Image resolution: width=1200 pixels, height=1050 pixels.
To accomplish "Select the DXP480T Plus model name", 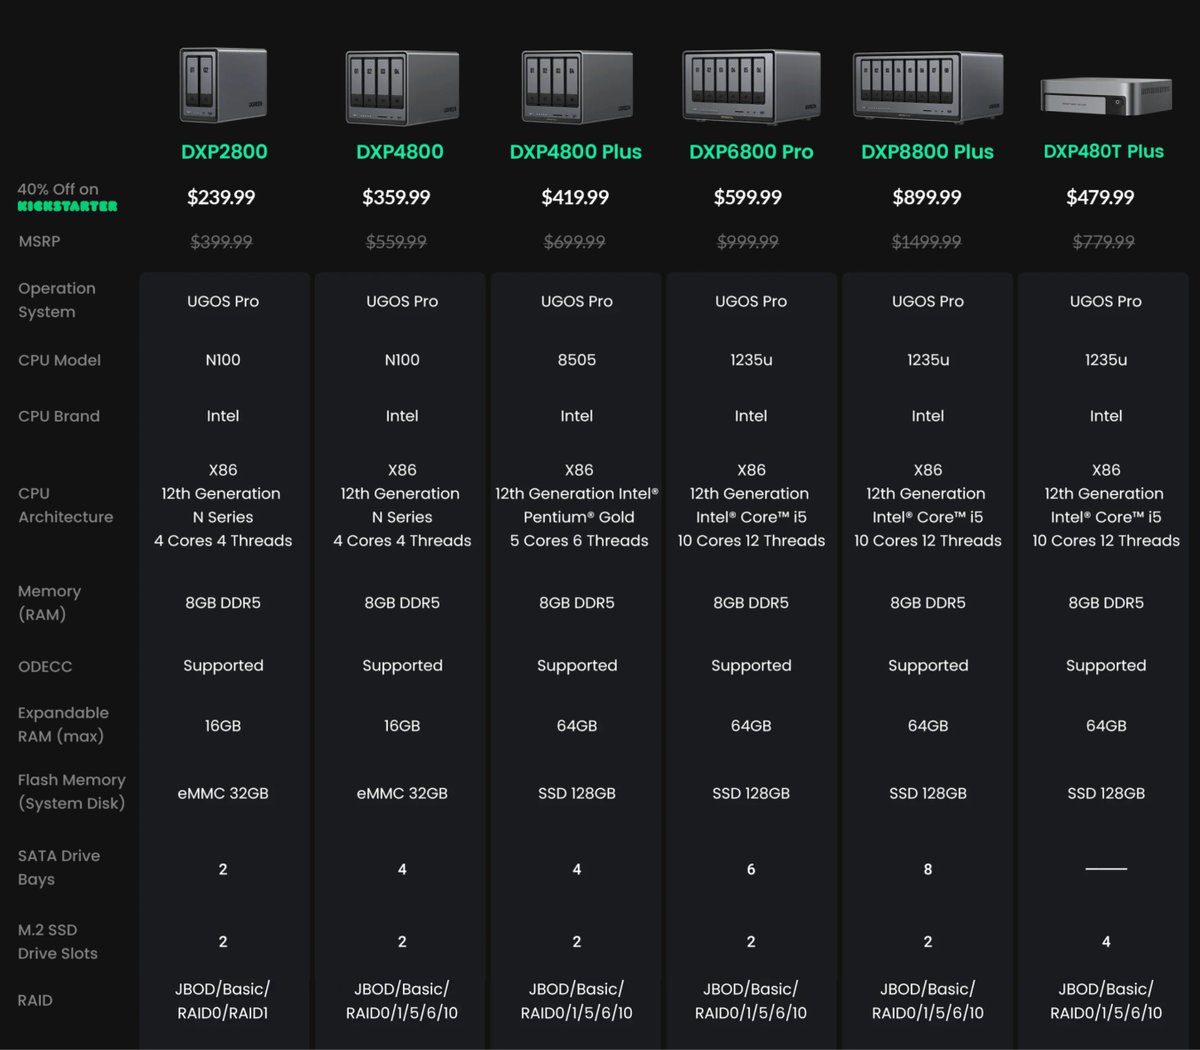I will click(x=1104, y=152).
